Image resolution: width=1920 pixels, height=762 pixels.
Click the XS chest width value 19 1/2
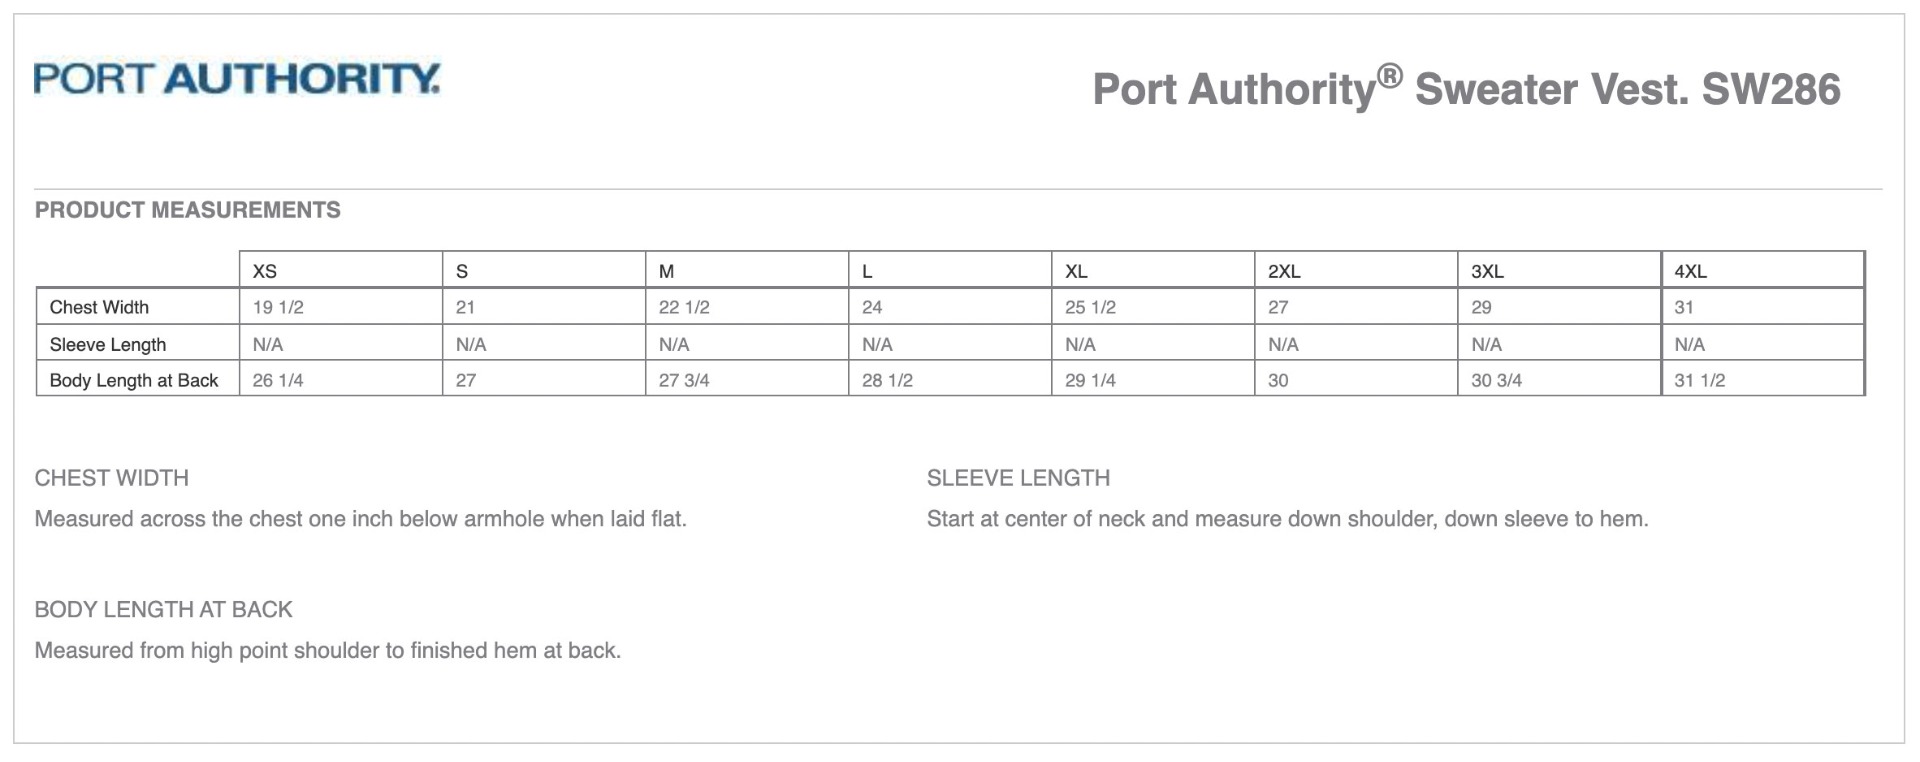point(278,307)
